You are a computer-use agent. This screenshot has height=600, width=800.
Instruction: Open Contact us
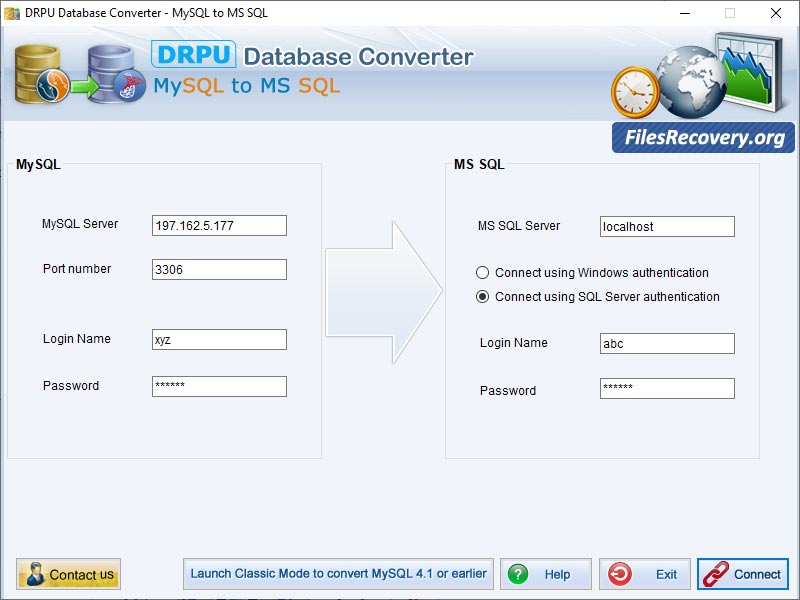pos(67,573)
